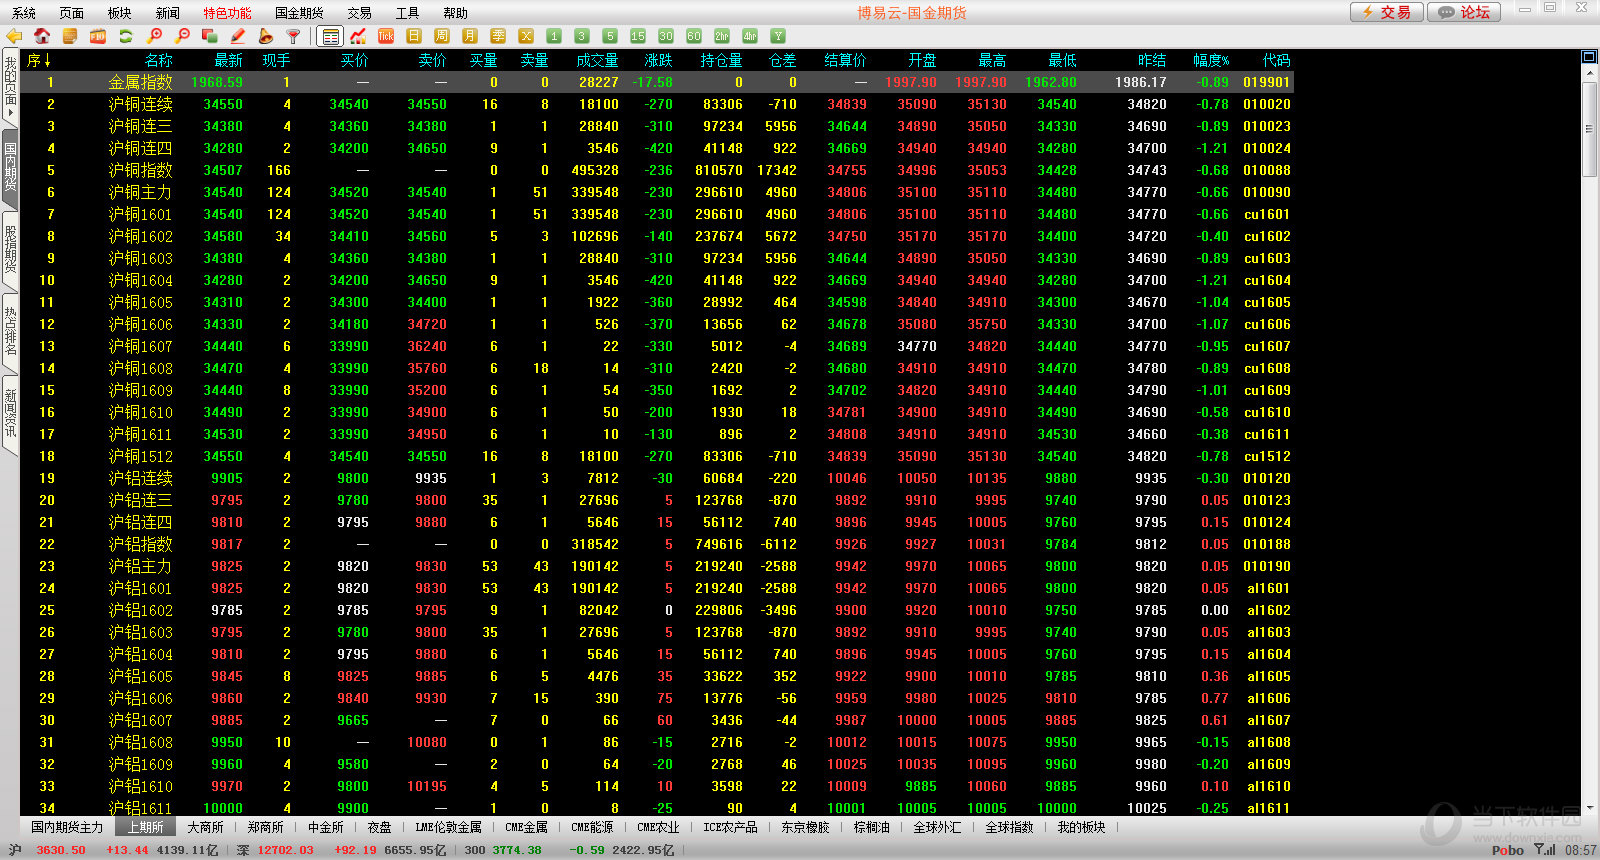Click the yellow notes icon beside home
Image resolution: width=1600 pixels, height=860 pixels.
pos(70,36)
